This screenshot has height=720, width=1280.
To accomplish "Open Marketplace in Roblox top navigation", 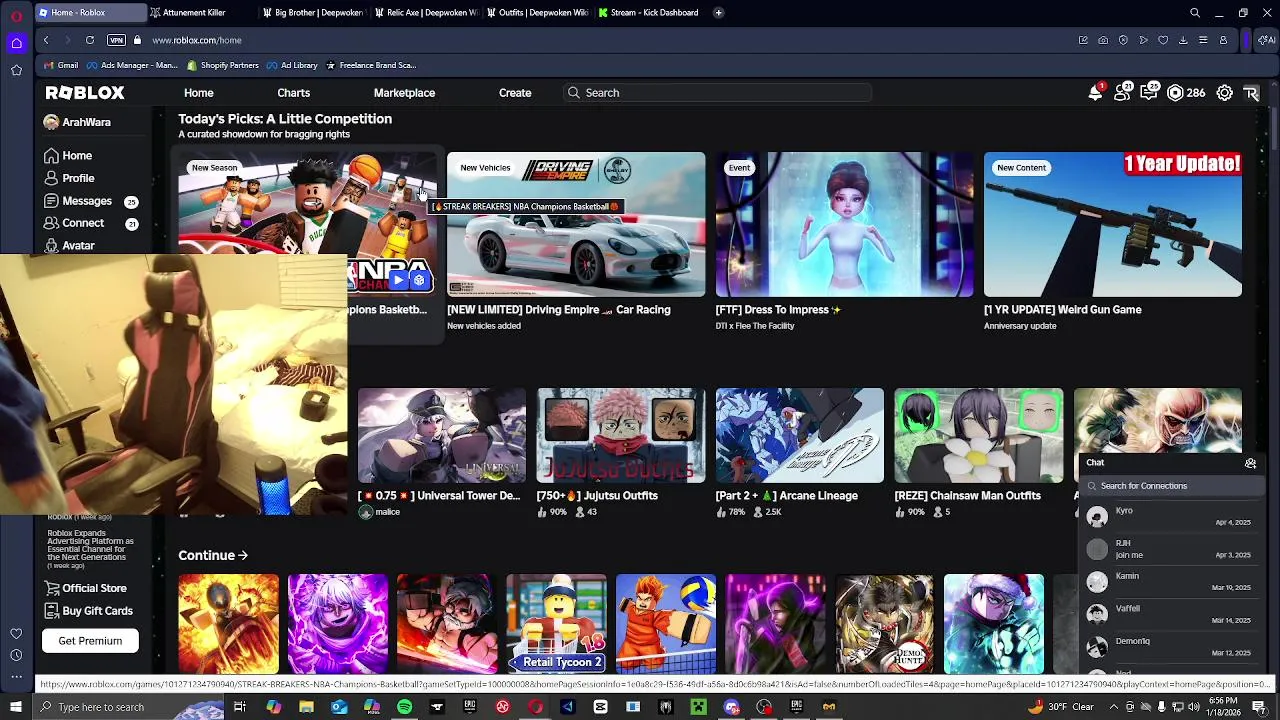I will click(x=404, y=93).
